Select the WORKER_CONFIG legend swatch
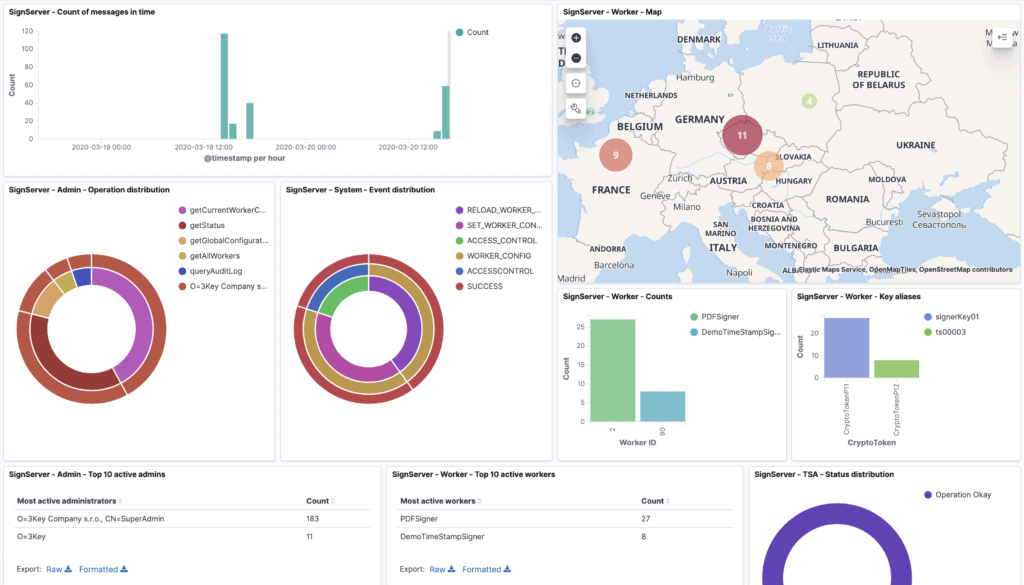 [460, 256]
